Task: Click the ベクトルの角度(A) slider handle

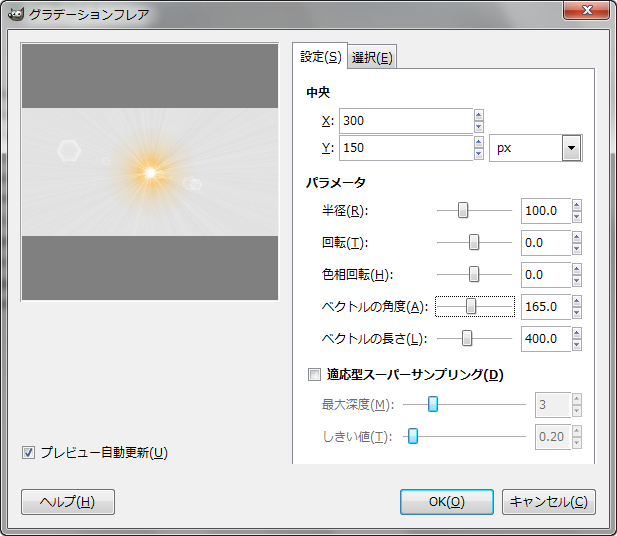Action: point(471,306)
